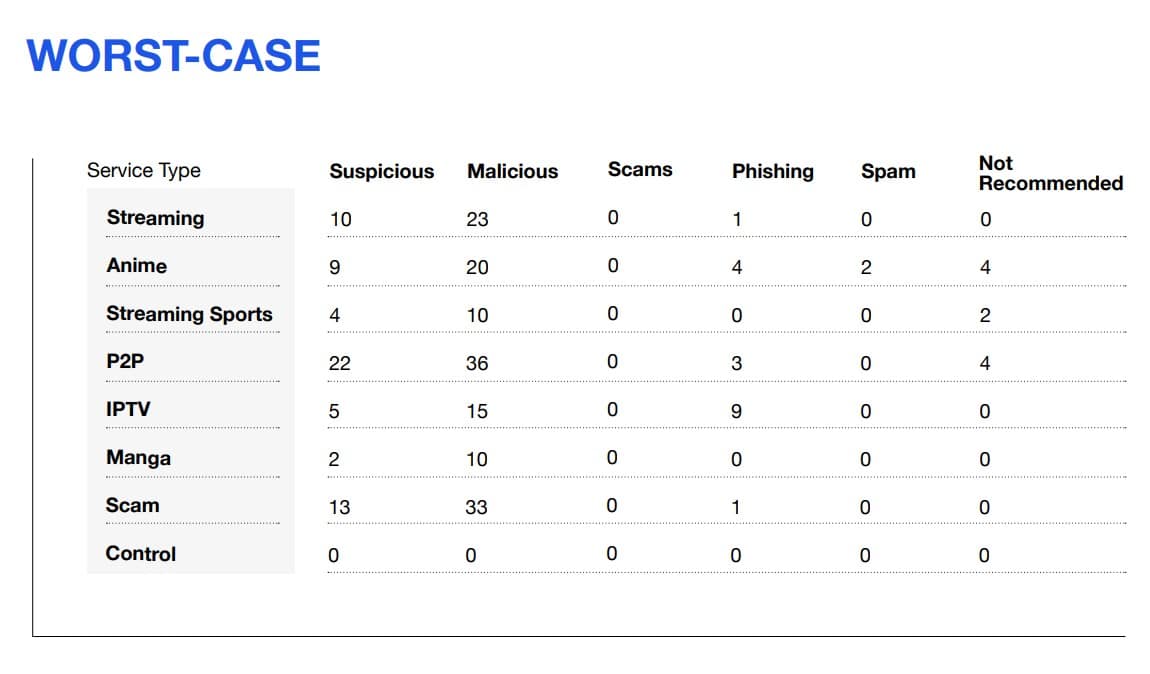Viewport: 1150px width, 674px height.
Task: Select the Scam row label
Action: pyautogui.click(x=133, y=505)
